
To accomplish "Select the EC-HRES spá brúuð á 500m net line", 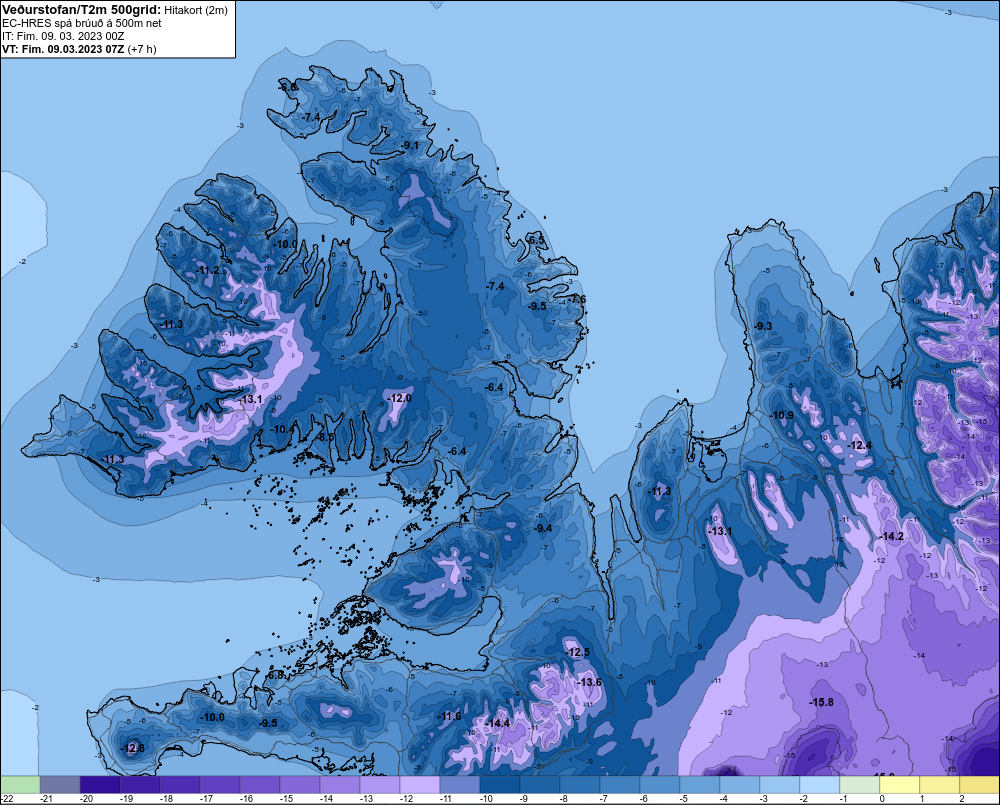I will [82, 23].
